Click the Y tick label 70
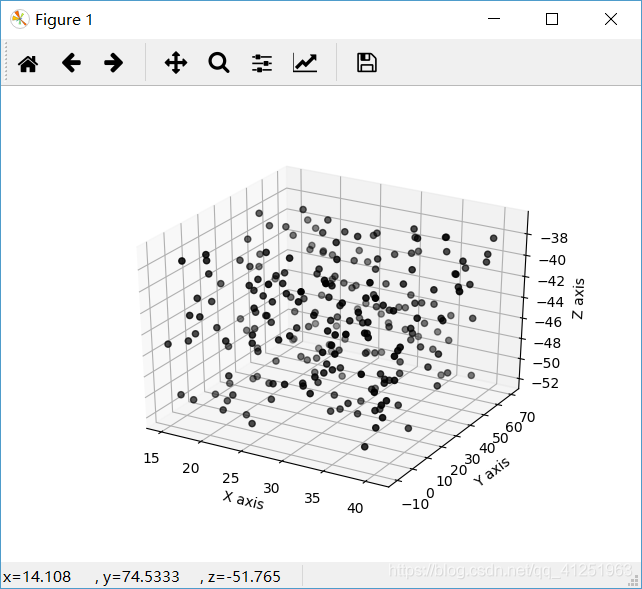 coord(527,417)
